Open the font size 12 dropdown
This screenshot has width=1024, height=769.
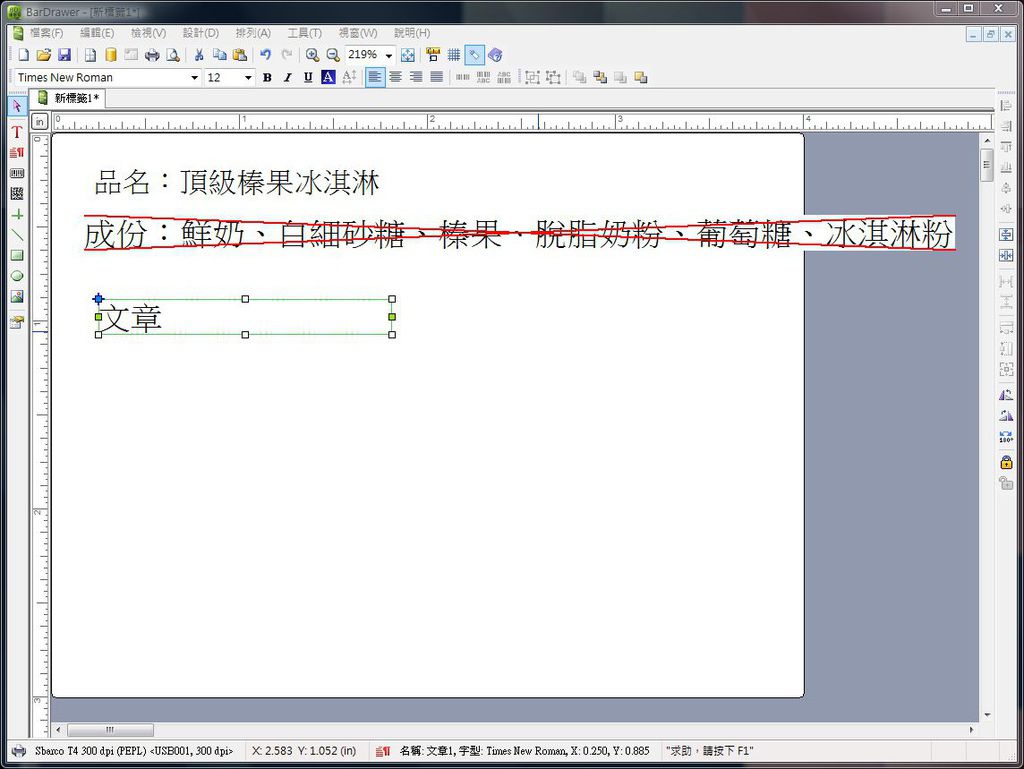248,78
